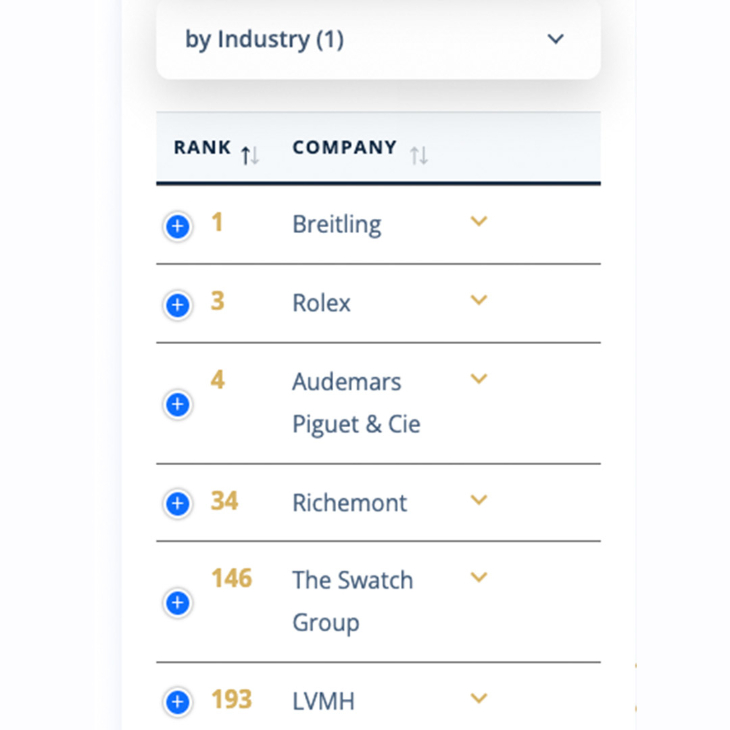The height and width of the screenshot is (730, 730).
Task: Expand The Swatch Group row chevron
Action: pyautogui.click(x=479, y=577)
